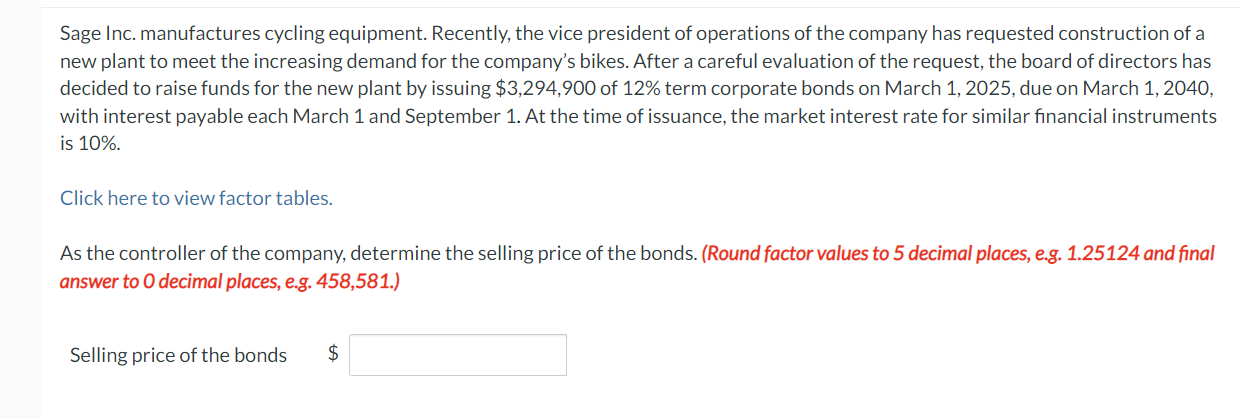Viewport: 1241px width, 419px height.
Task: Click the $3,294,900 bond amount
Action: pos(545,89)
